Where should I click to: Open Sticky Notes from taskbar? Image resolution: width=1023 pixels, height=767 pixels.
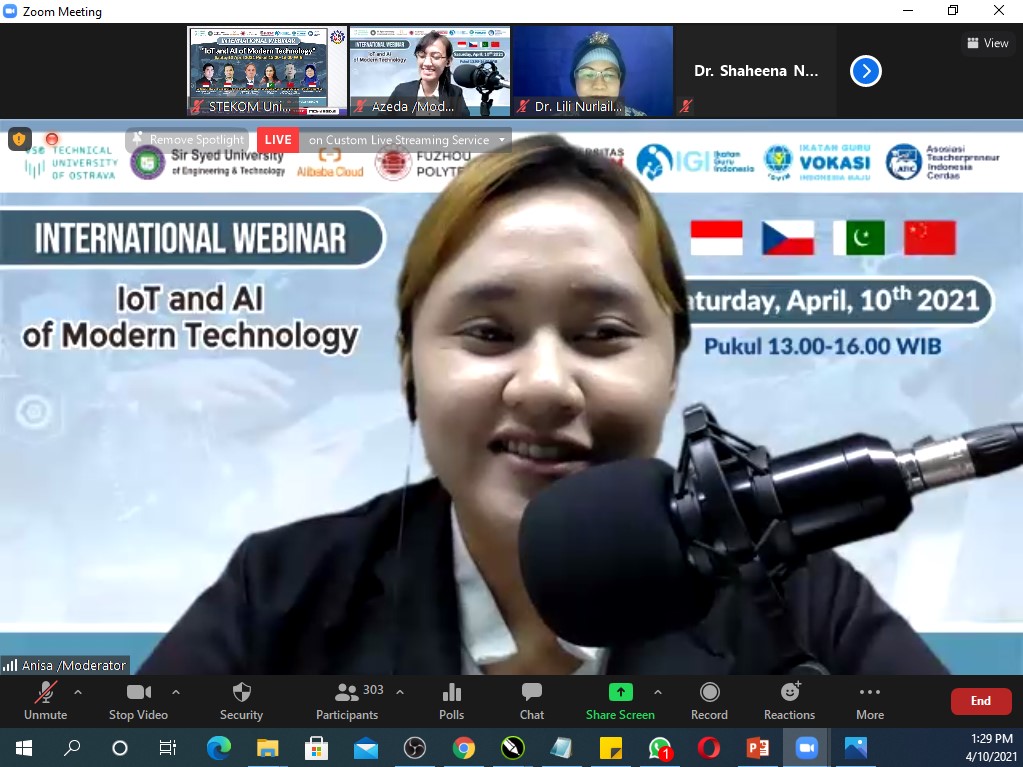(x=611, y=747)
